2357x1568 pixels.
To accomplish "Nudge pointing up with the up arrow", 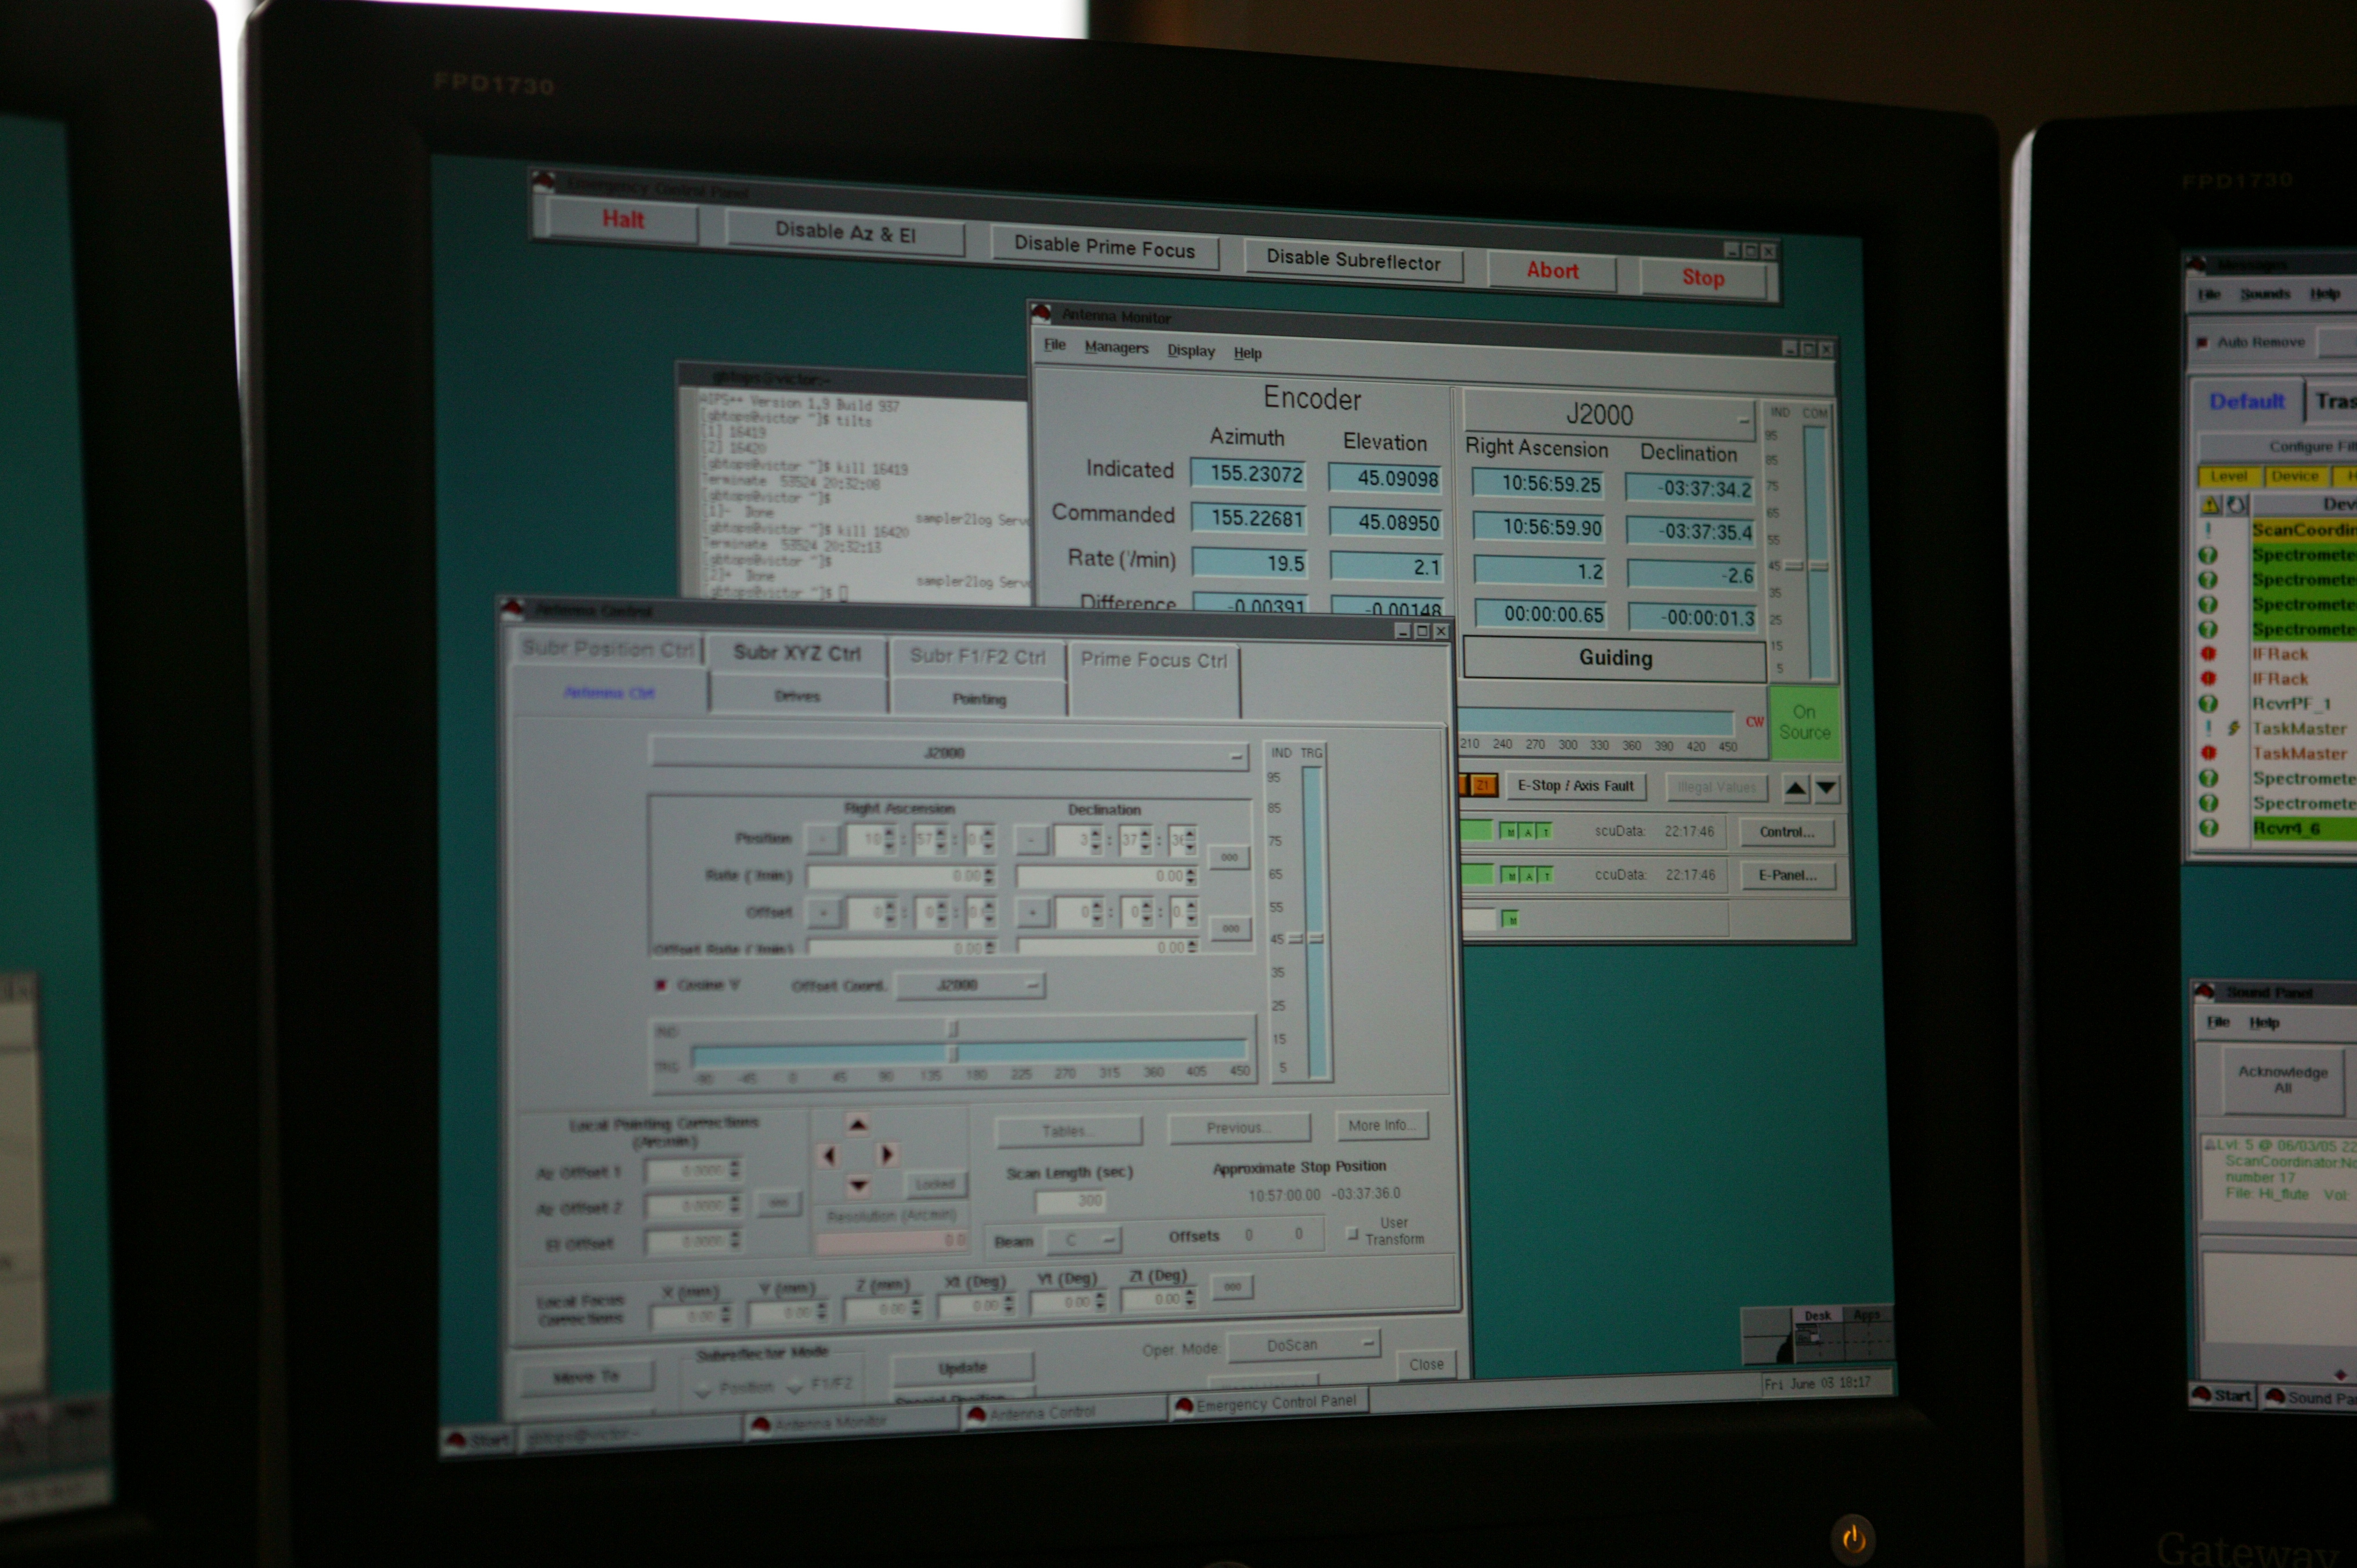I will (858, 1125).
